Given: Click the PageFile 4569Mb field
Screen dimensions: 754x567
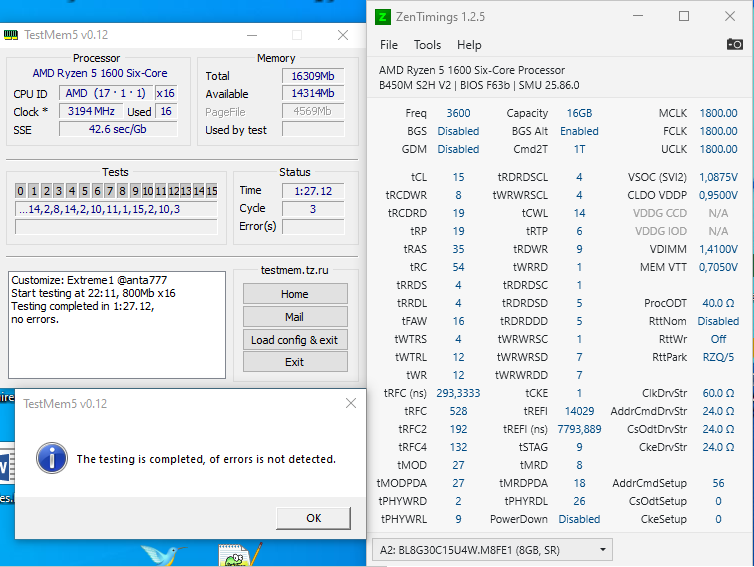Looking at the screenshot, I should tap(313, 111).
